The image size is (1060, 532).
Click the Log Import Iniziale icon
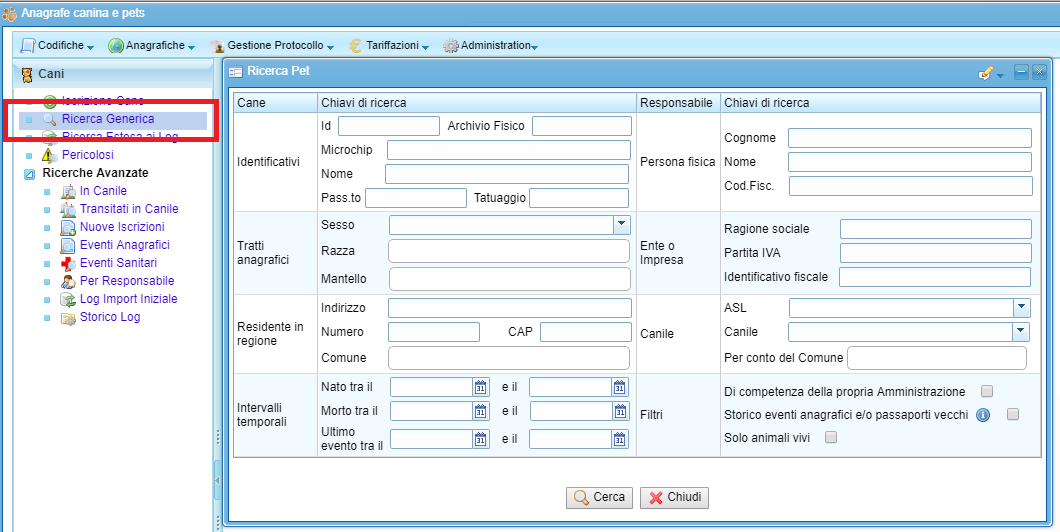pyautogui.click(x=68, y=299)
